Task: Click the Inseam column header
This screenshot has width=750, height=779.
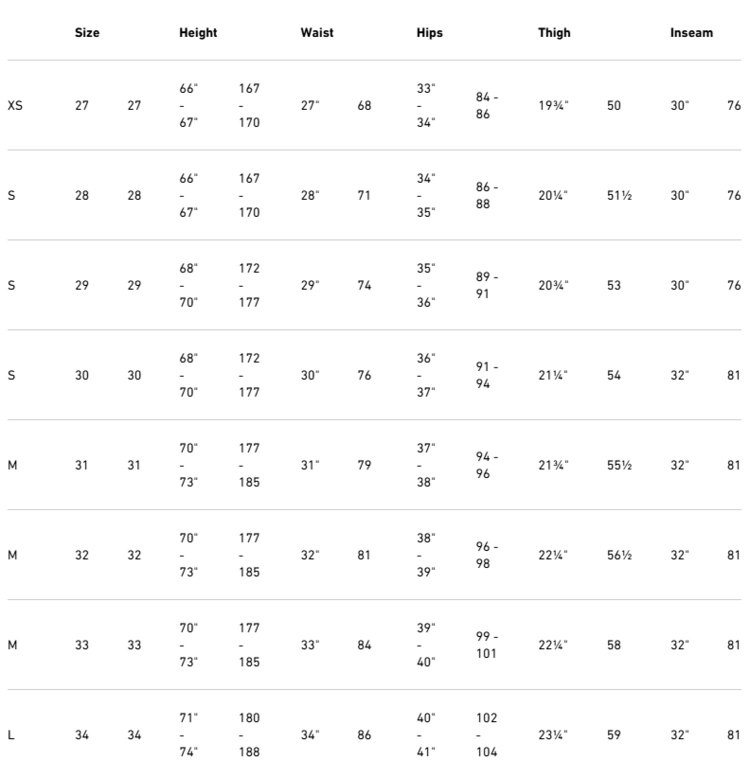Action: pos(691,33)
